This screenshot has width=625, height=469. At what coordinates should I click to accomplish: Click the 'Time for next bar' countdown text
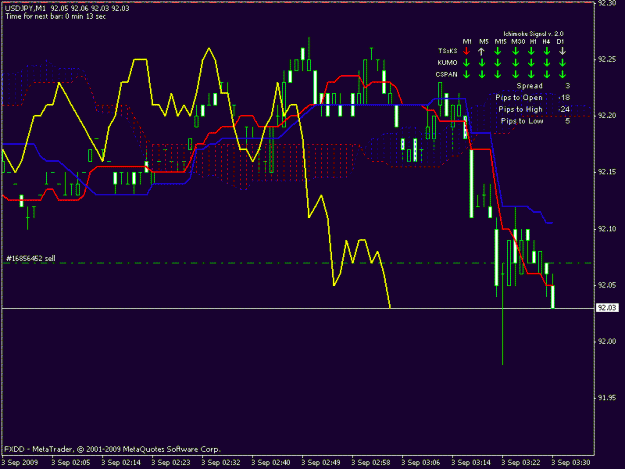click(x=55, y=16)
